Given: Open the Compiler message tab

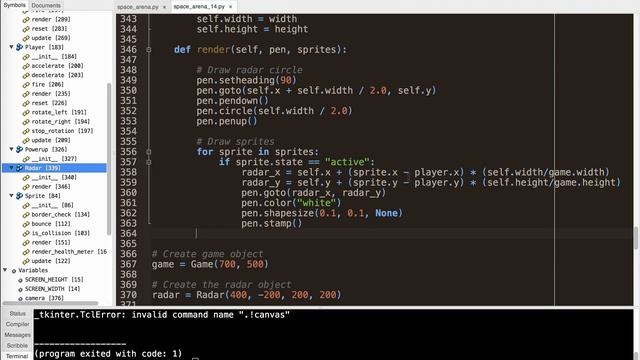Looking at the screenshot, I should [x=17, y=324].
